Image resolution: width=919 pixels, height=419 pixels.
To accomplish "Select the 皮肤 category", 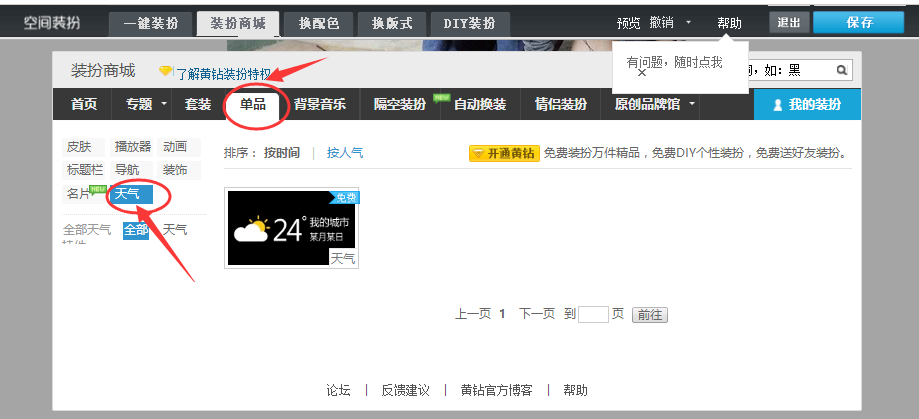I will 83,147.
